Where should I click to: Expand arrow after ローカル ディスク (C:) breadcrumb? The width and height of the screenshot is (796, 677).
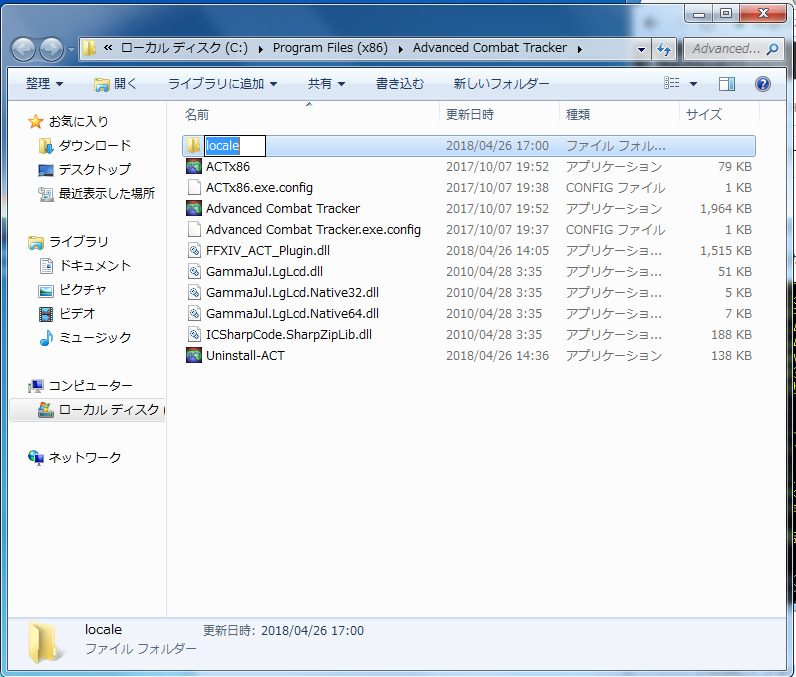260,49
